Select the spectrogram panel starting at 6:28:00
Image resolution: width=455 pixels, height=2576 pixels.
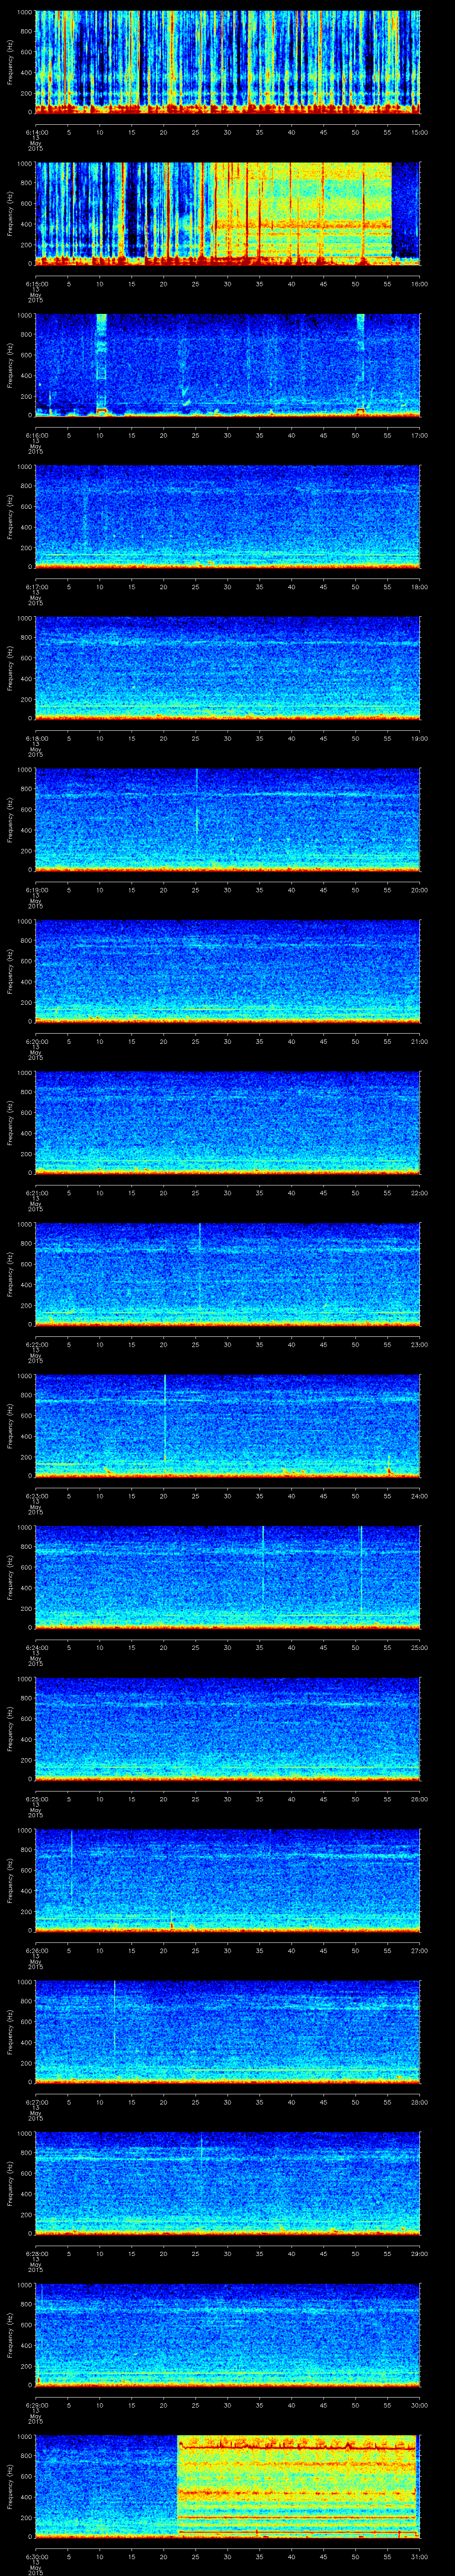pyautogui.click(x=228, y=2183)
